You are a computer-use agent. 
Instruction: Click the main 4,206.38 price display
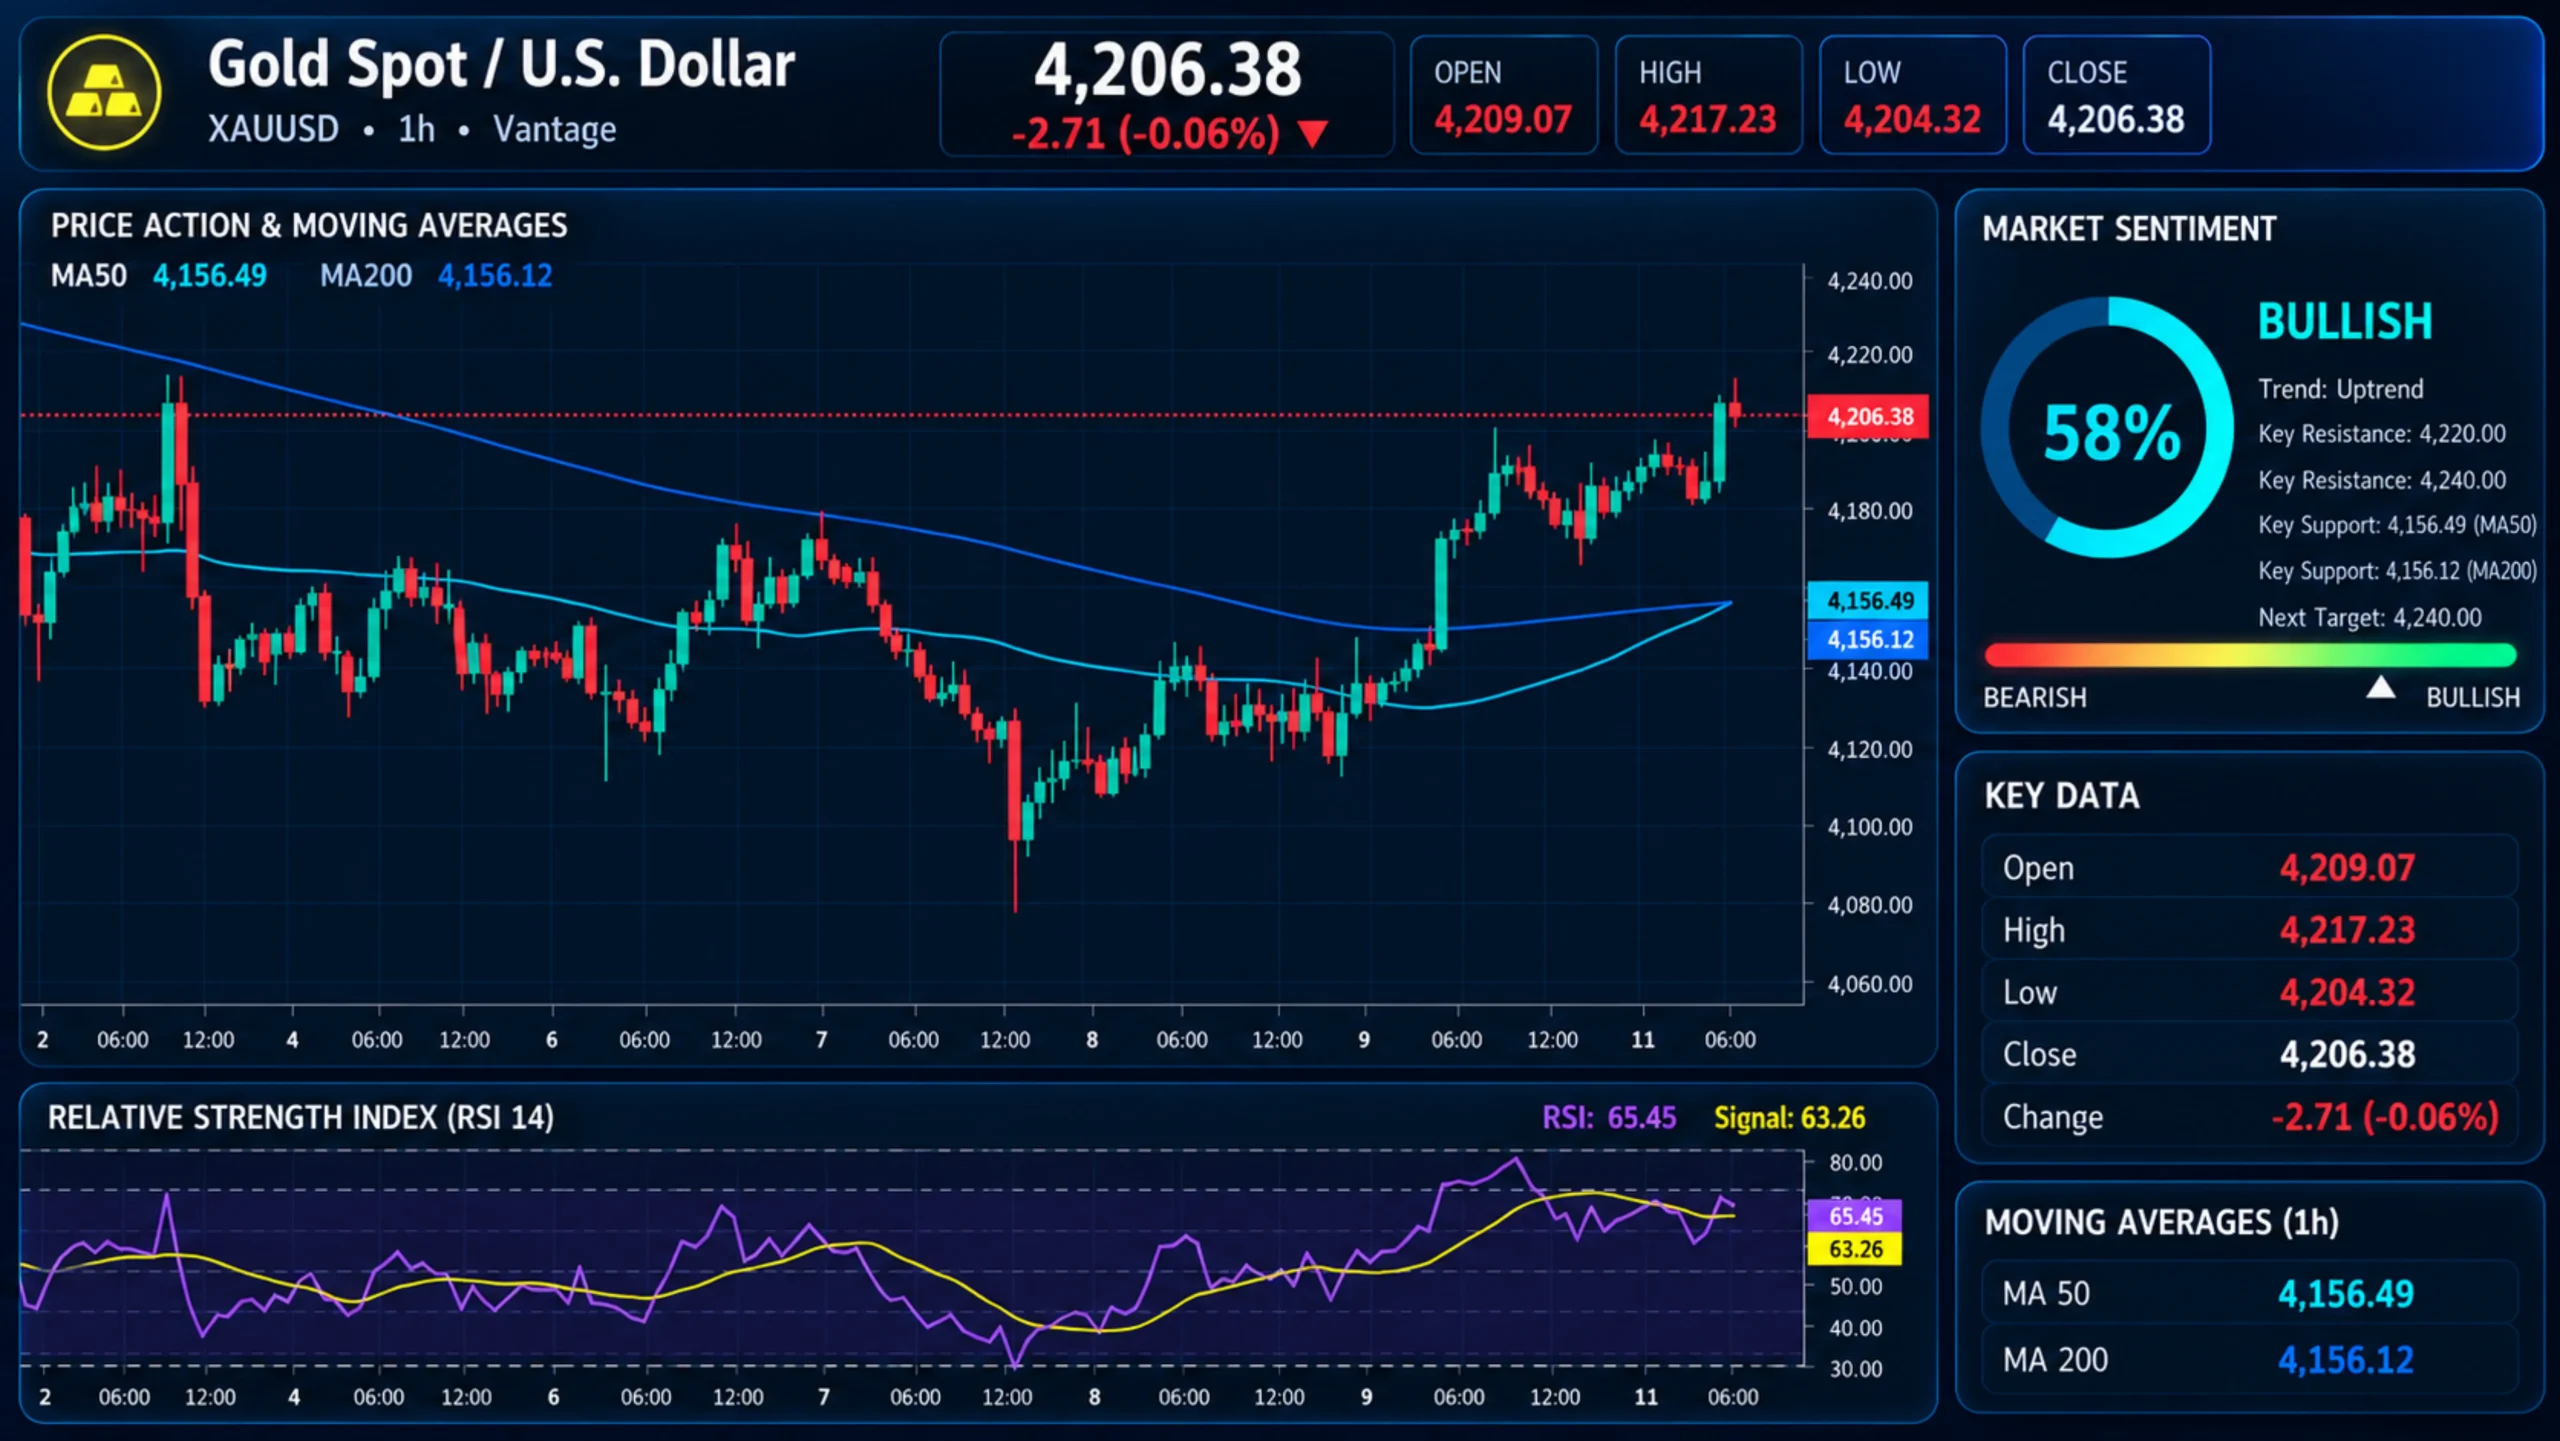pos(1167,70)
